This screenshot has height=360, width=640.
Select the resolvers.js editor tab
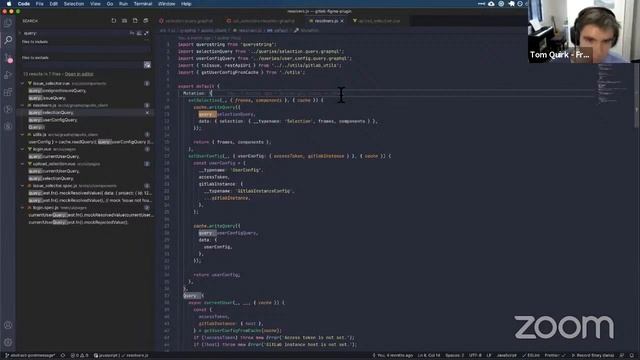[x=326, y=21]
